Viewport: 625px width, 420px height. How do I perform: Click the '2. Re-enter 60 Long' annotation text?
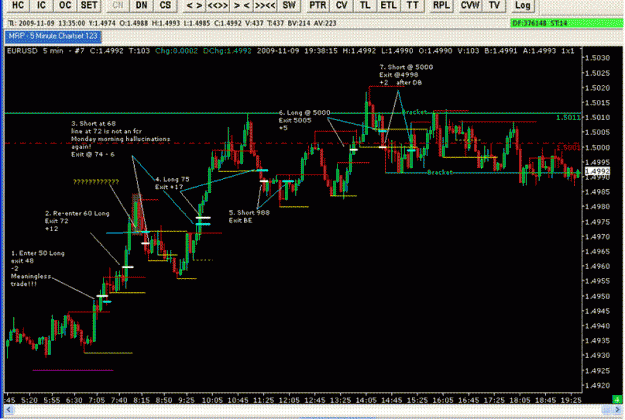(77, 214)
